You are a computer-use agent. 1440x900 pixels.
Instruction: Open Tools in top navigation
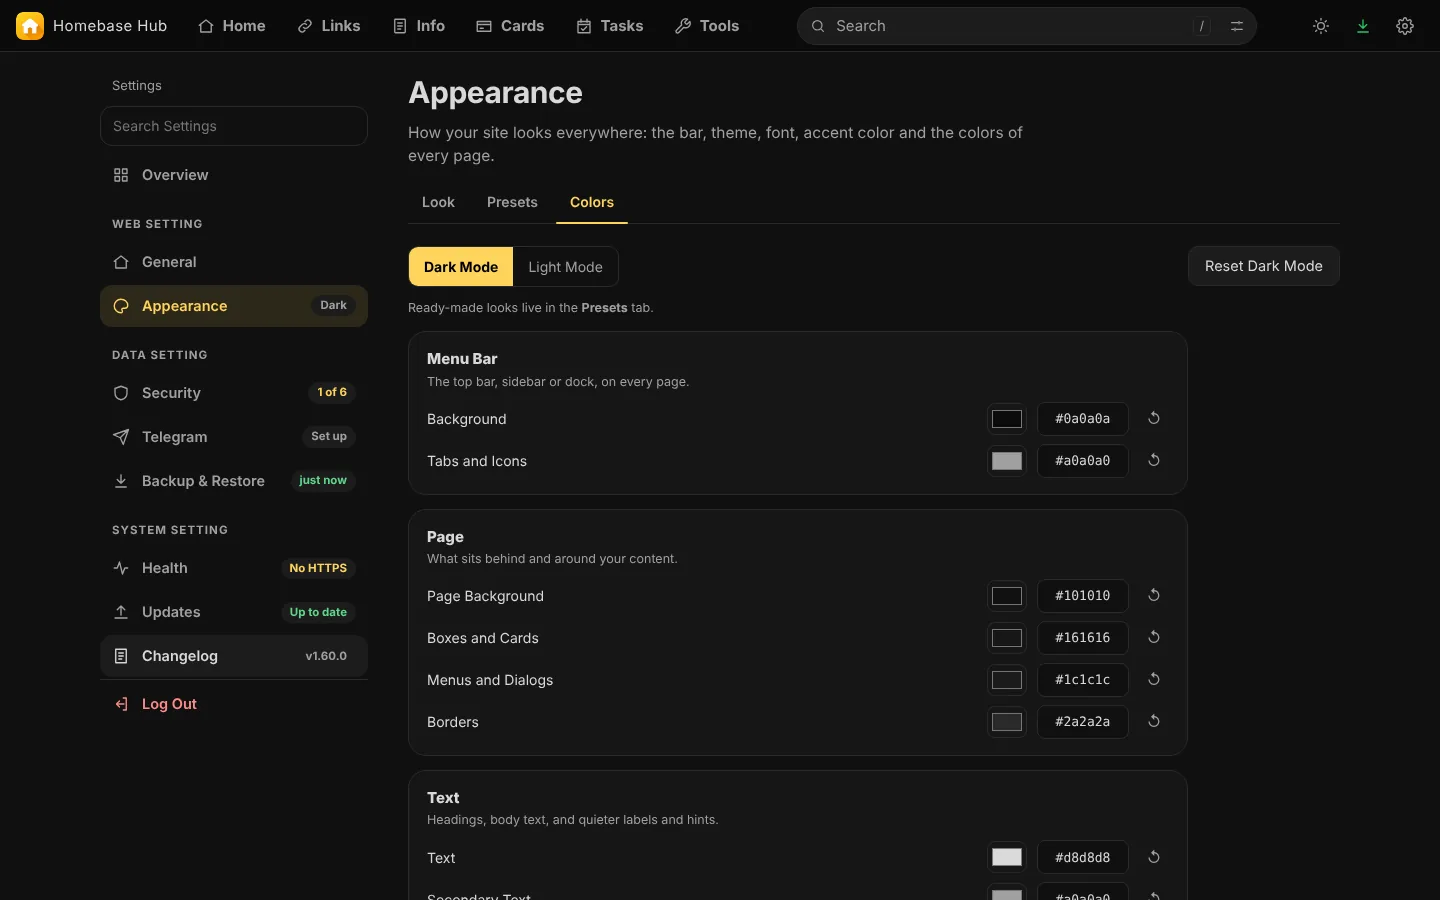[707, 26]
